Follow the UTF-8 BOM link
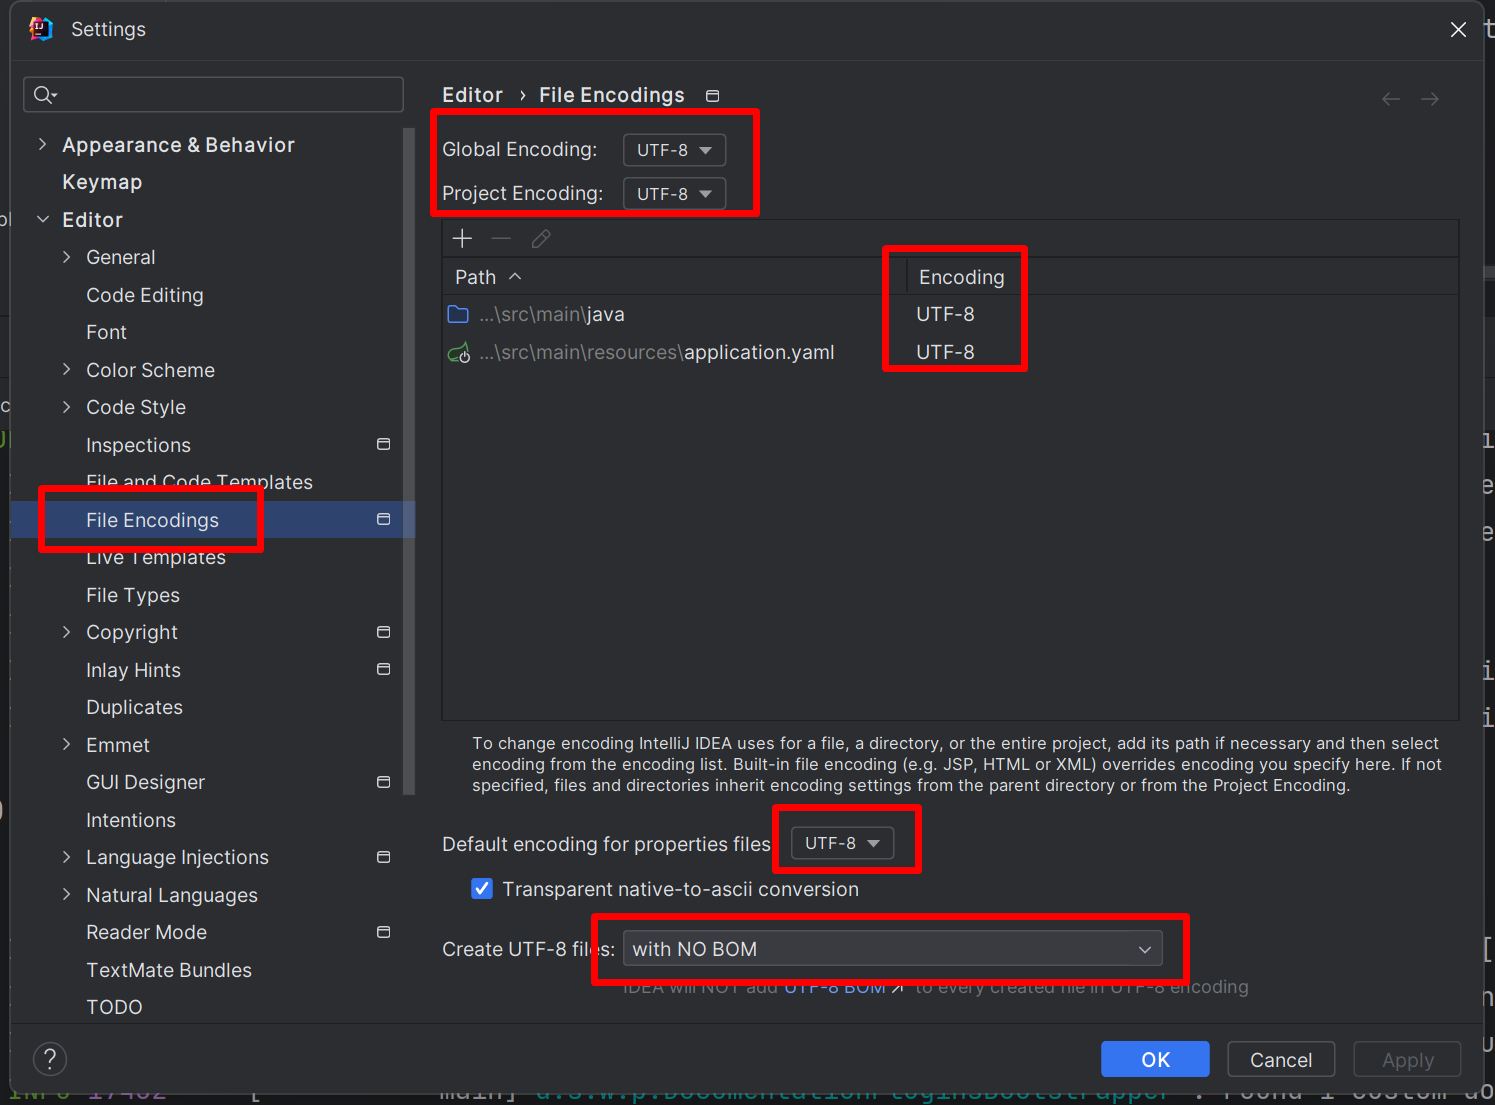Viewport: 1495px width, 1105px height. [834, 986]
